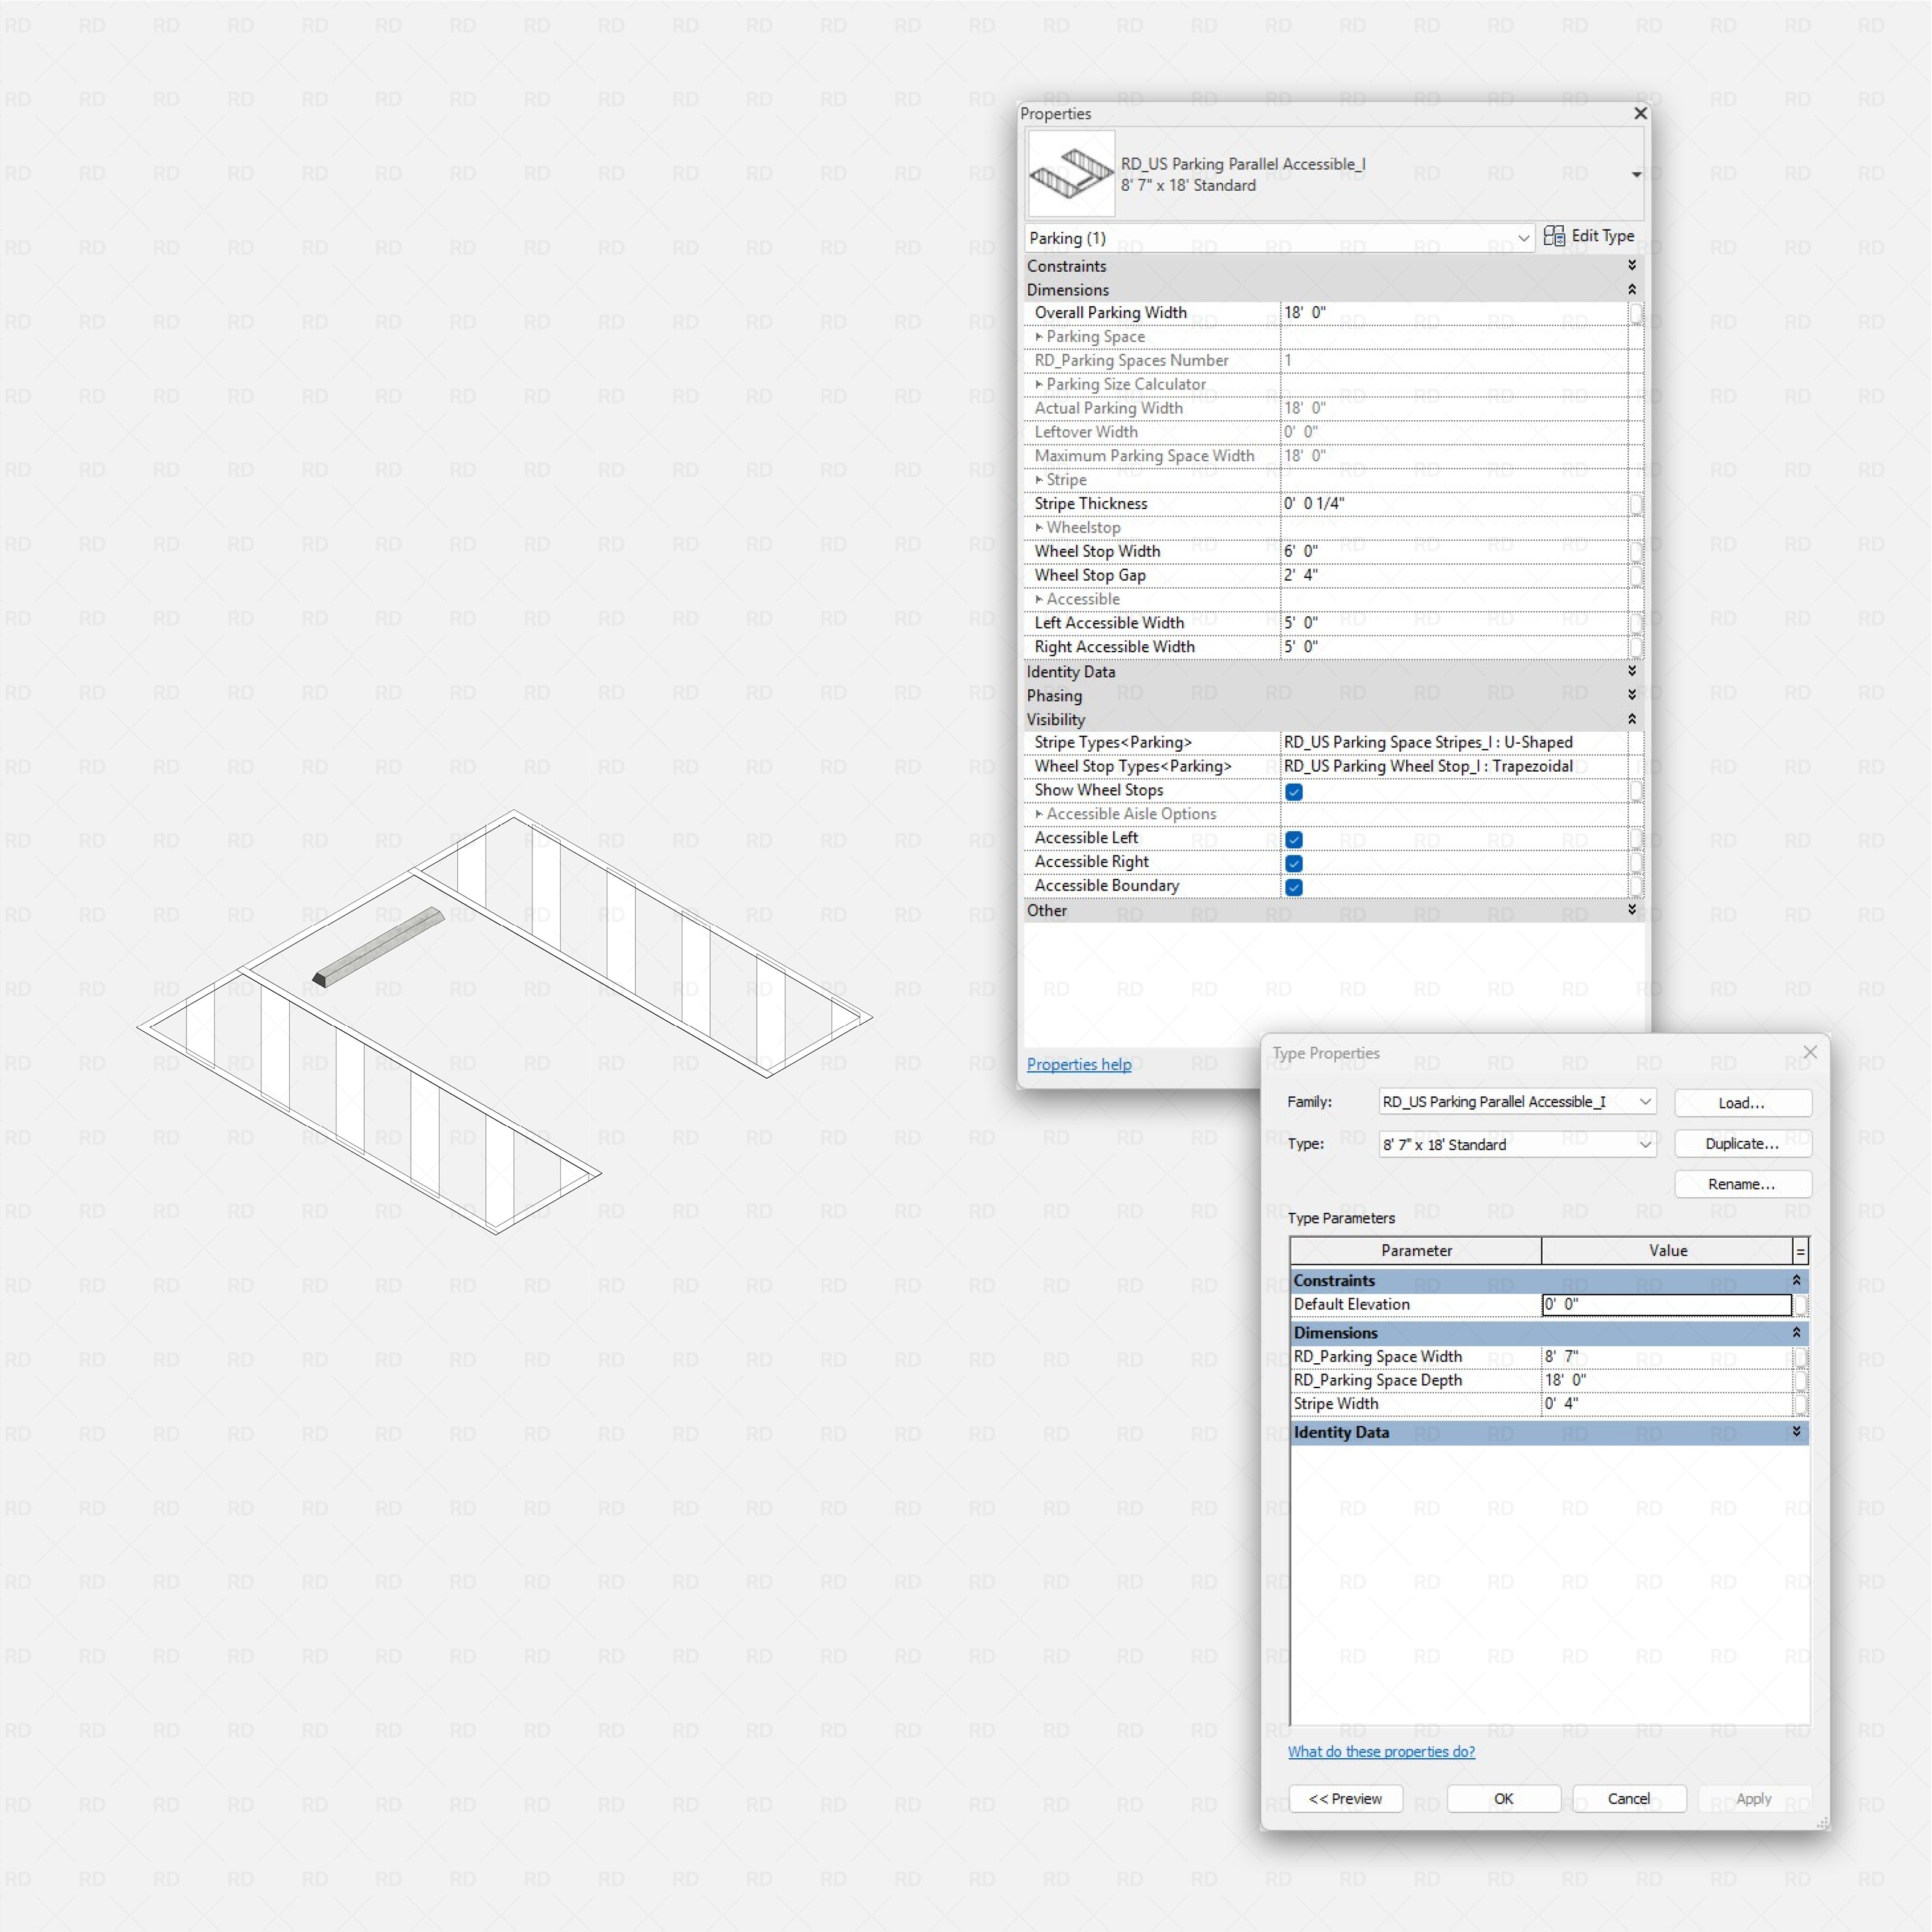
Task: Click the Rename... button
Action: click(1742, 1184)
